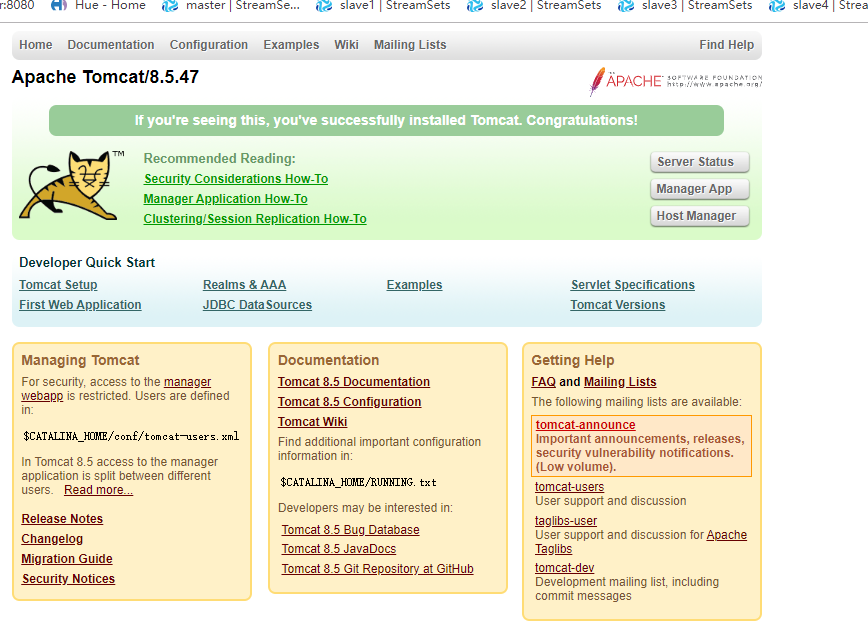Click Wiki in the top navigation

click(x=346, y=44)
